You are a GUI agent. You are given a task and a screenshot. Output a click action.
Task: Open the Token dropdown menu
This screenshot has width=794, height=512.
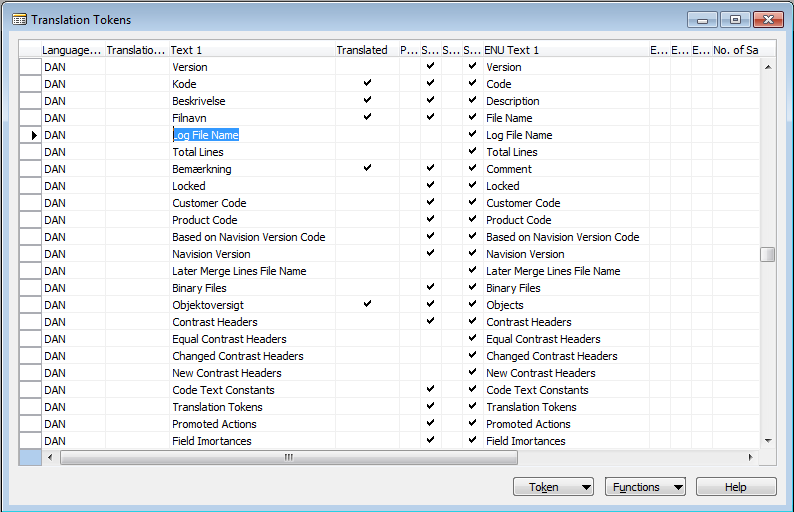(554, 487)
